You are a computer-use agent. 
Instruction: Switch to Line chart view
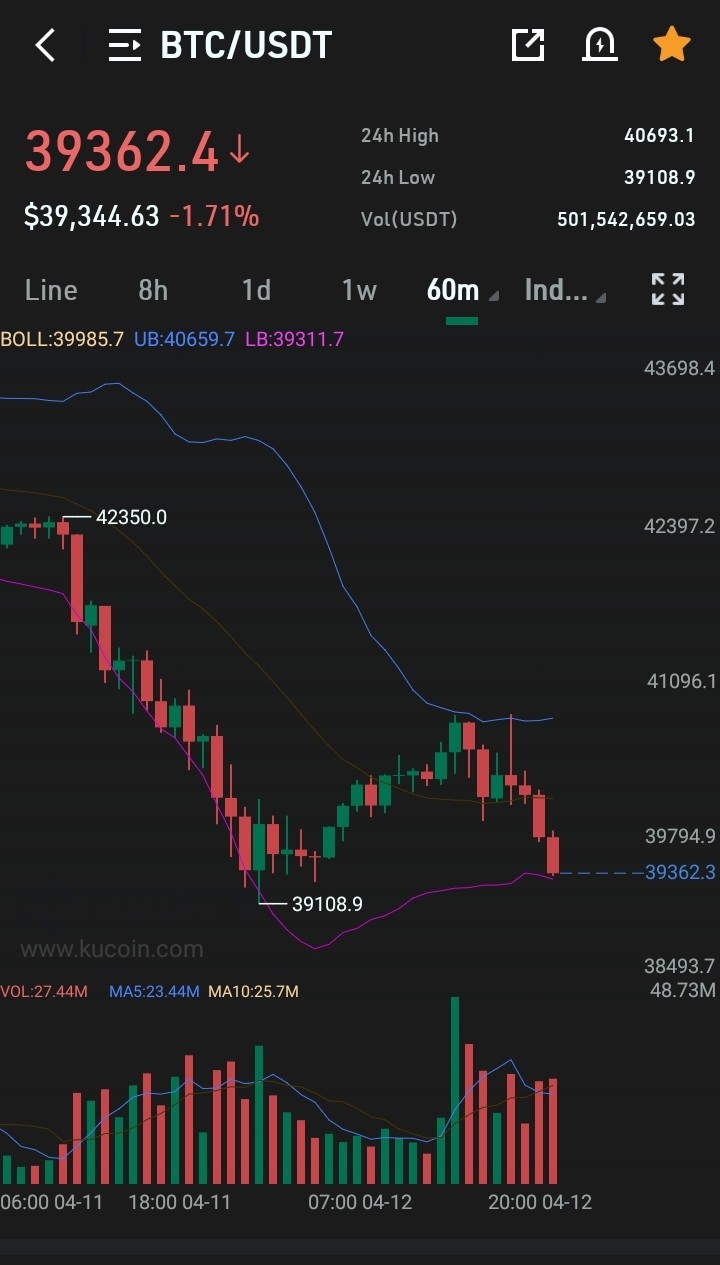pyautogui.click(x=51, y=290)
